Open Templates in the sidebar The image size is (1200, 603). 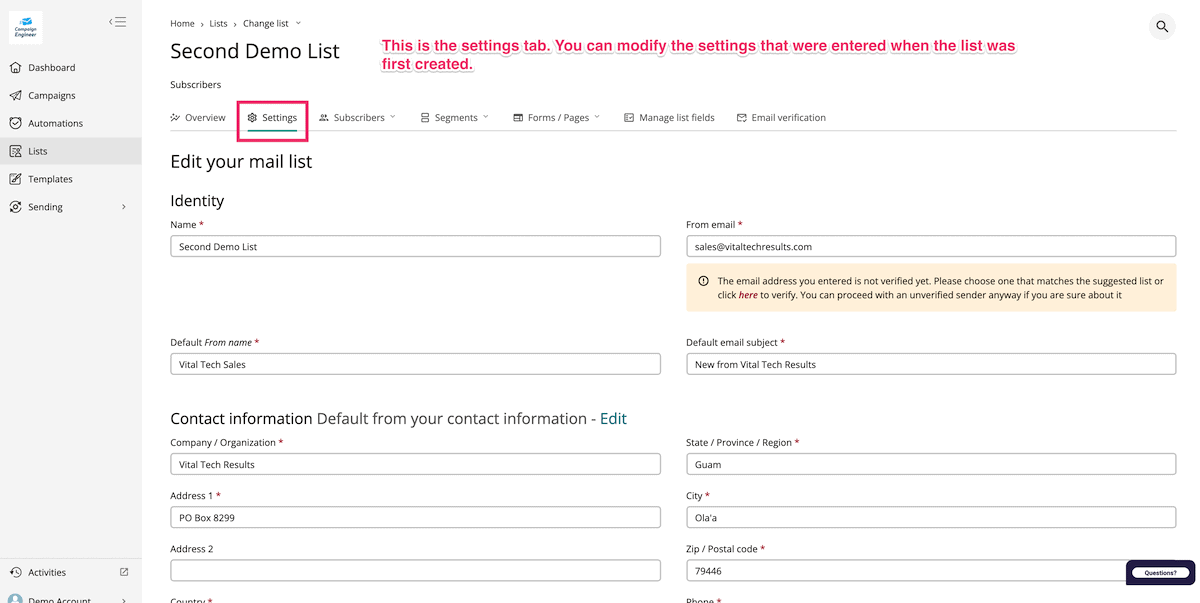[x=50, y=179]
